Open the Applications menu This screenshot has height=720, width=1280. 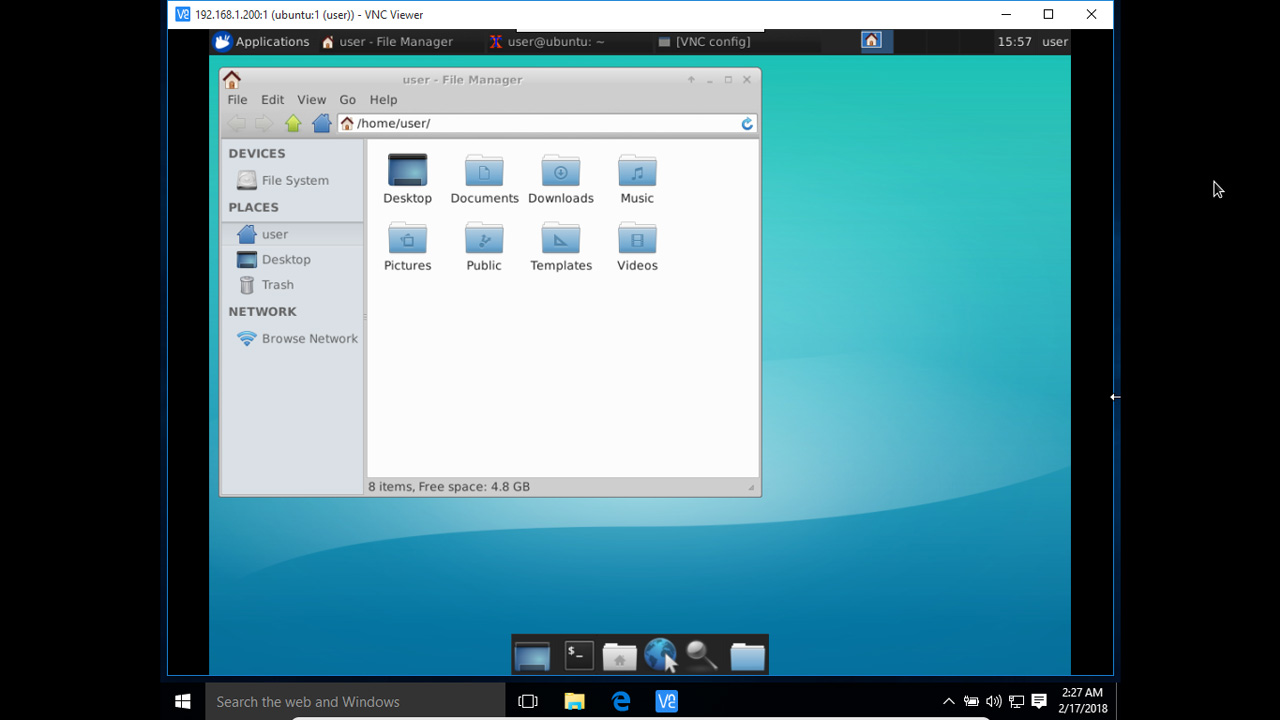click(x=261, y=41)
